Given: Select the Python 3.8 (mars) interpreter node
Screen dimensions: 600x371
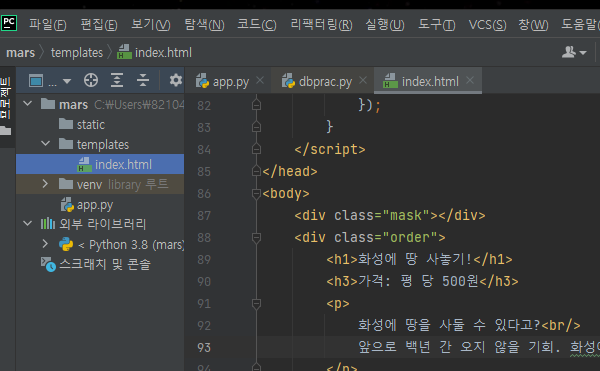Looking at the screenshot, I should tap(100, 244).
